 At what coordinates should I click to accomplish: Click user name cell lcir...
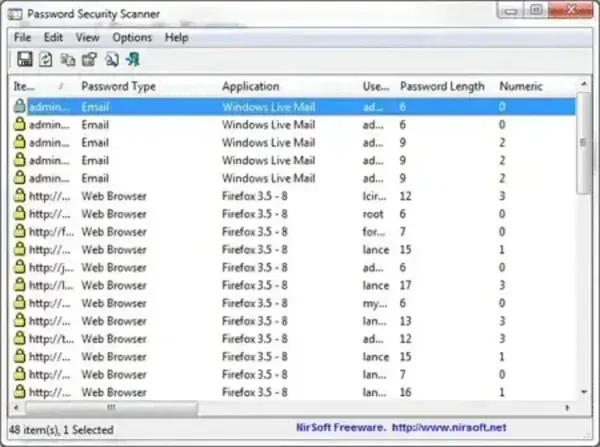374,196
